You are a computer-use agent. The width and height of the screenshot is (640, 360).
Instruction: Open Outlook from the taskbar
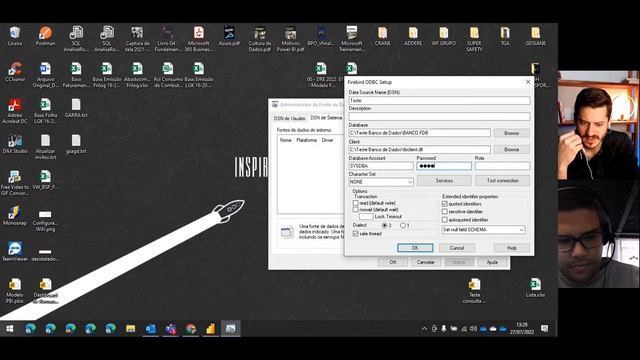[x=151, y=329]
